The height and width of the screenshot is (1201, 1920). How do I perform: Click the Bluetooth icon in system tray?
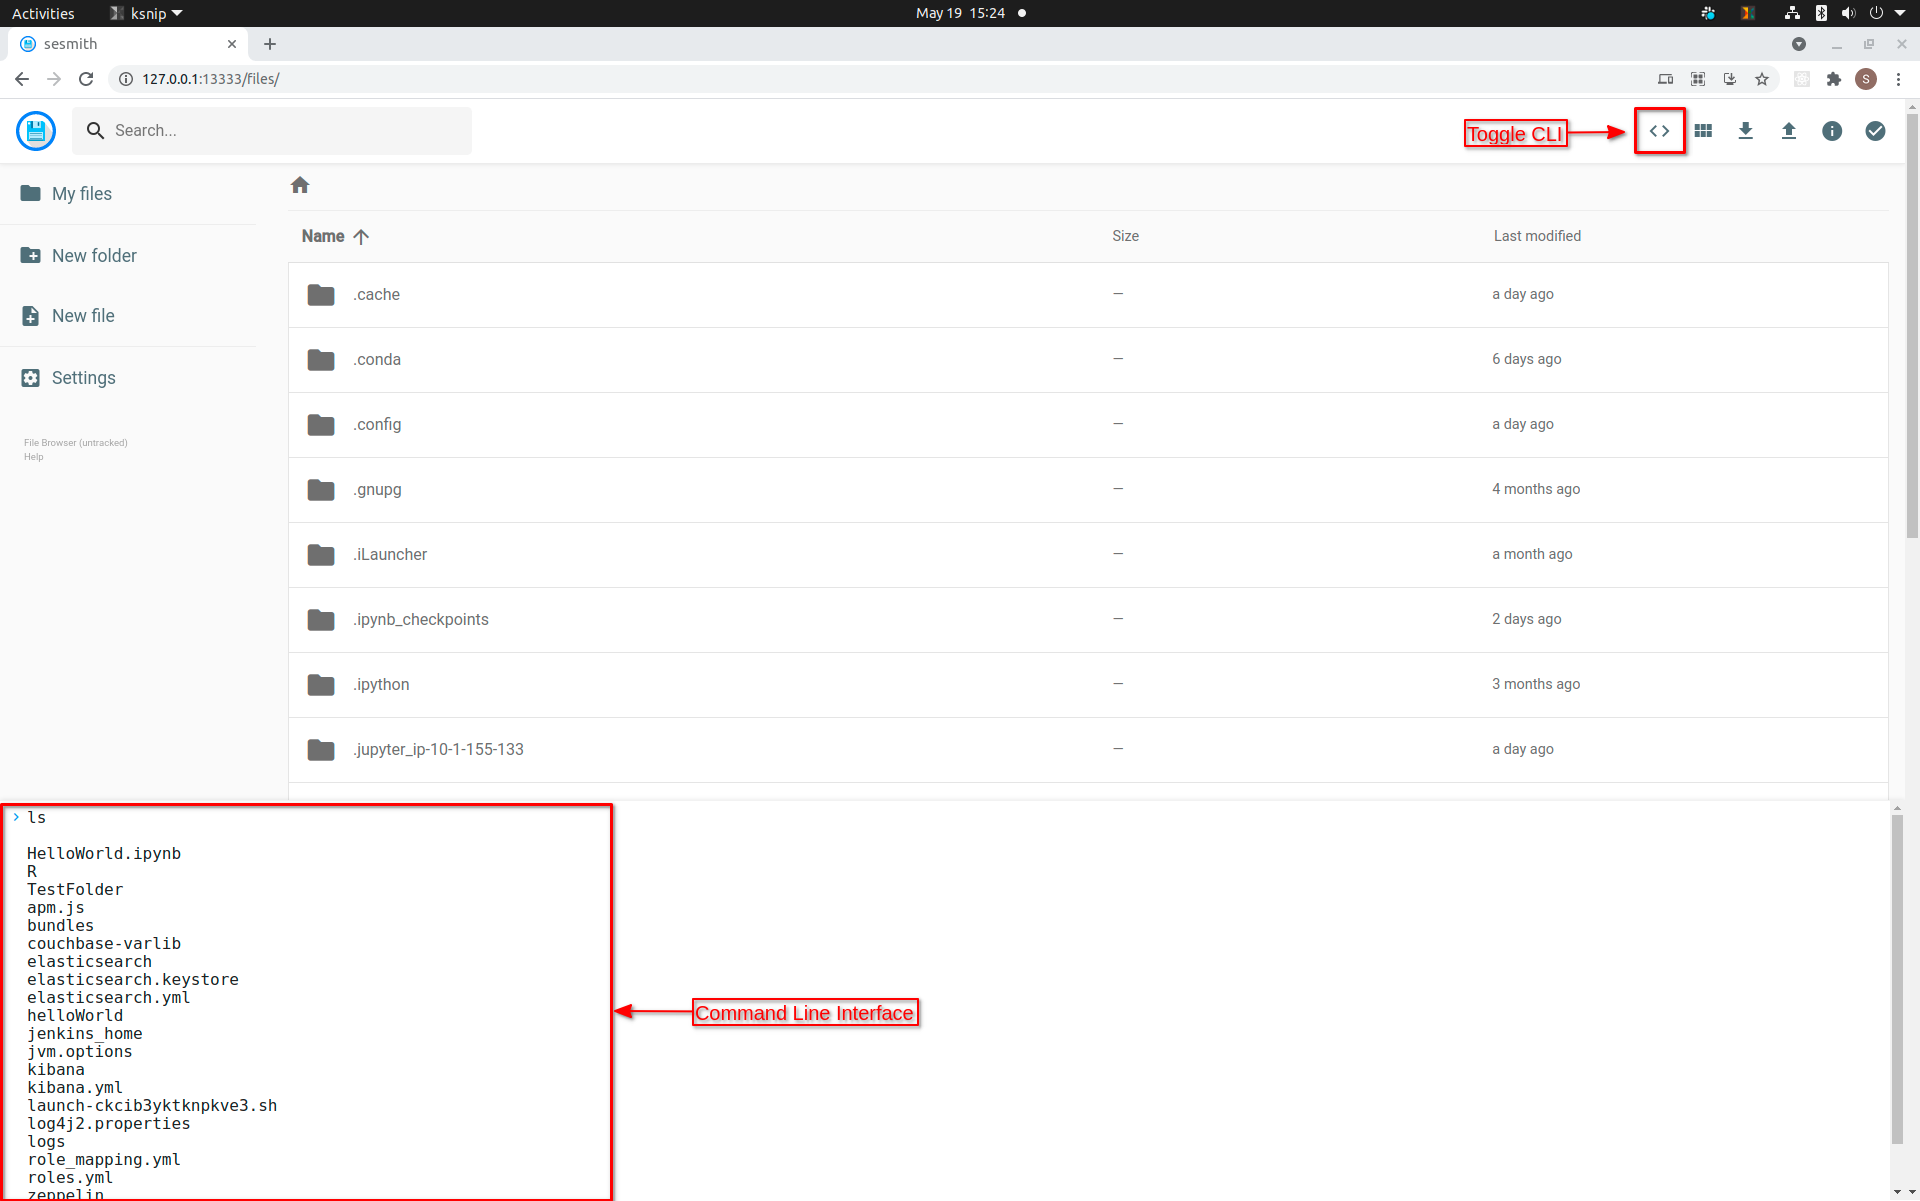click(x=1821, y=13)
